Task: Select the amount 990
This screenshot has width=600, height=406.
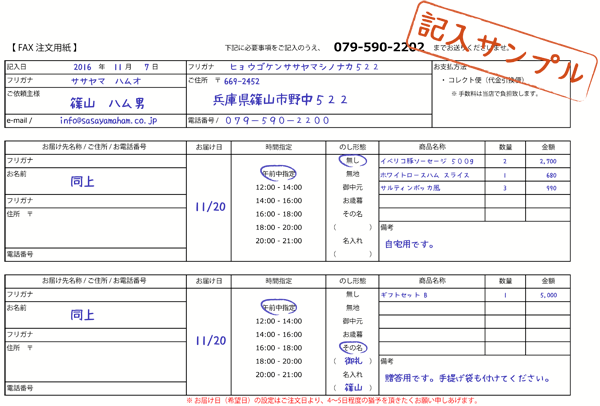Action: [x=551, y=188]
